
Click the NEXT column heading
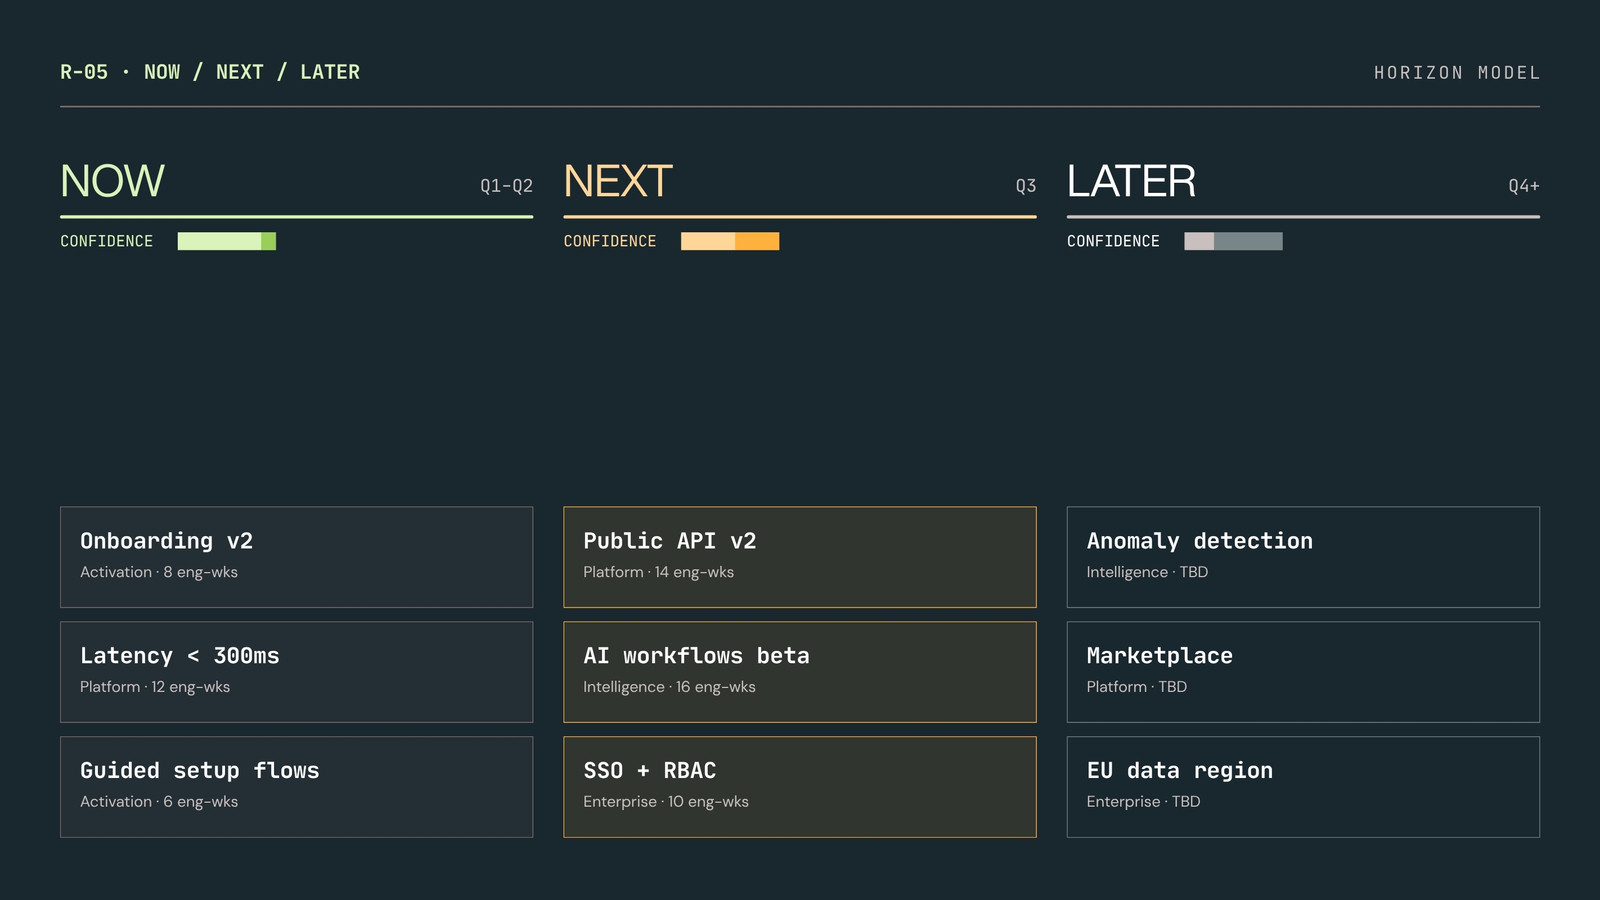[618, 181]
